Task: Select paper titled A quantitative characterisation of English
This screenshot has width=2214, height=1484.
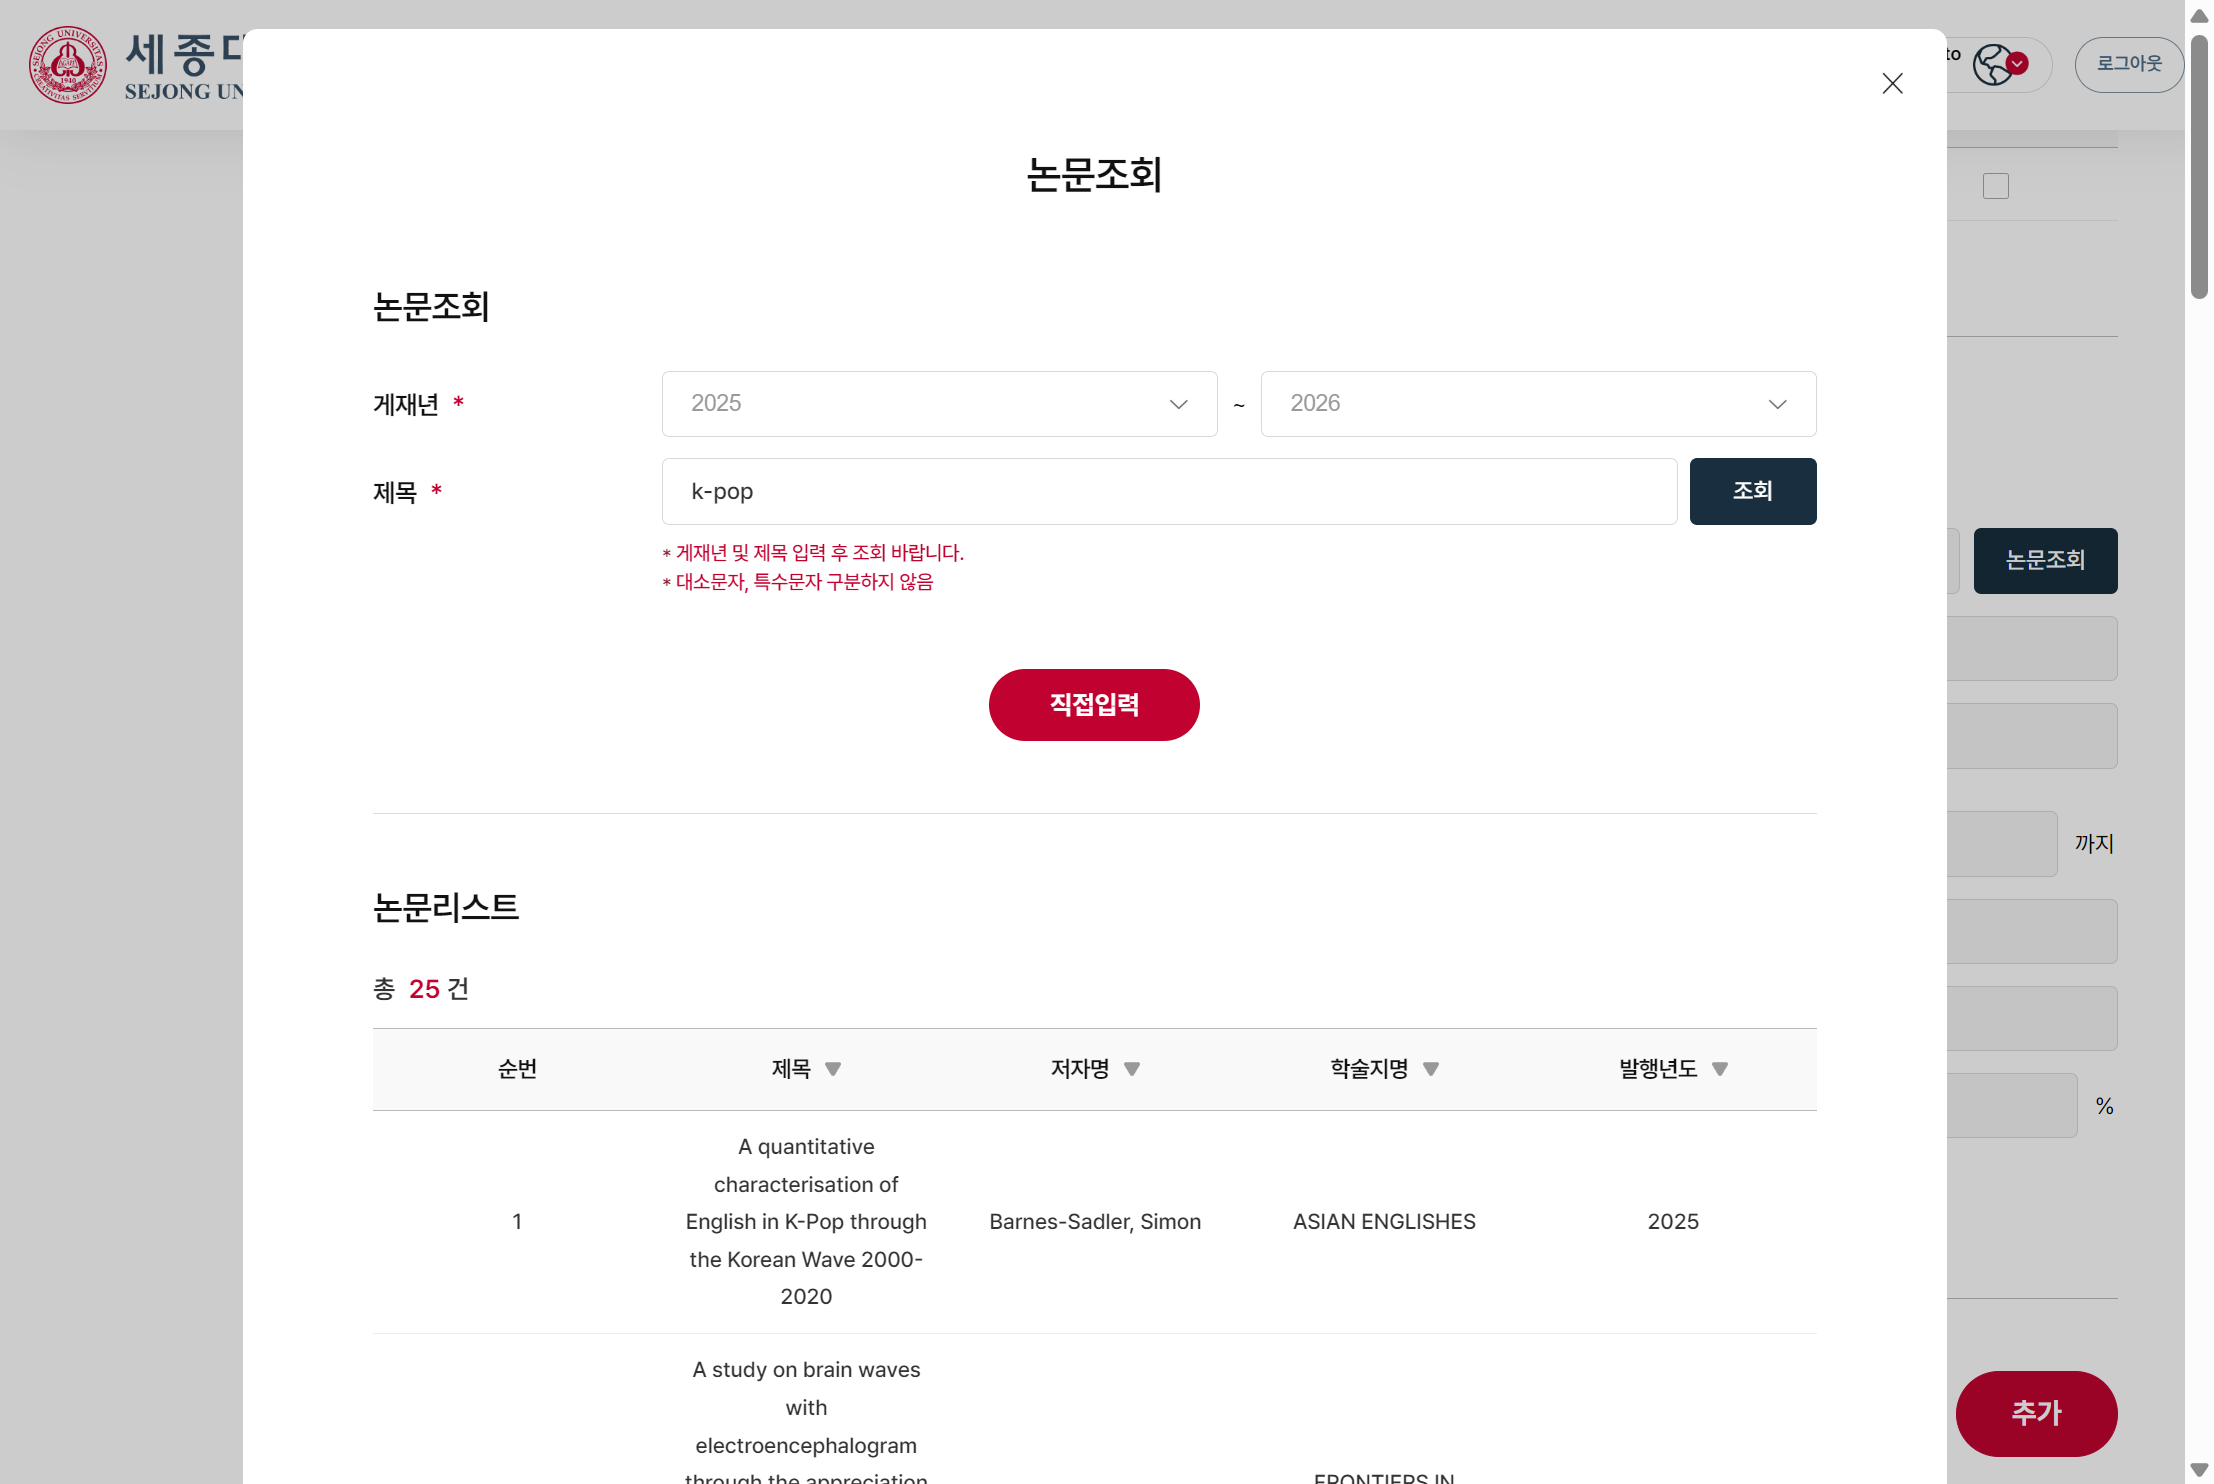Action: point(806,1222)
